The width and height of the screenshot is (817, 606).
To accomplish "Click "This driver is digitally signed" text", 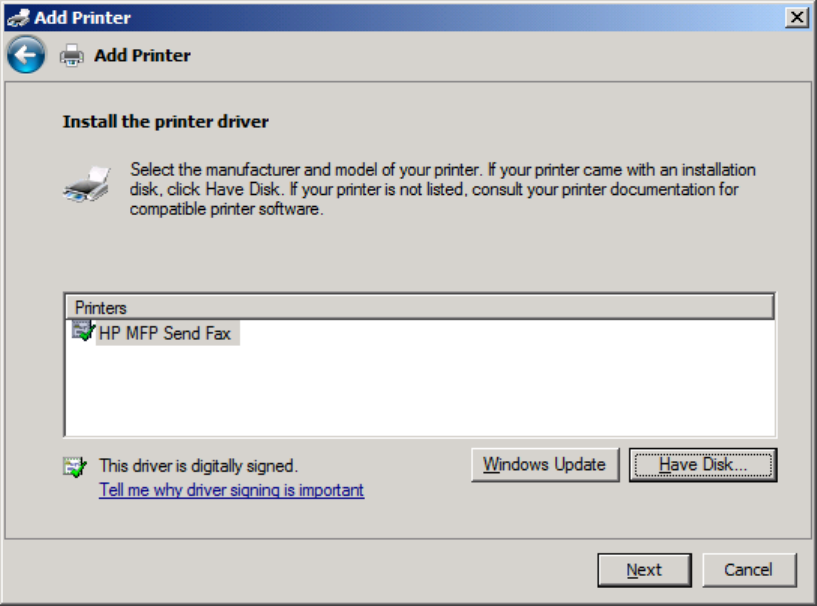I will [x=198, y=466].
